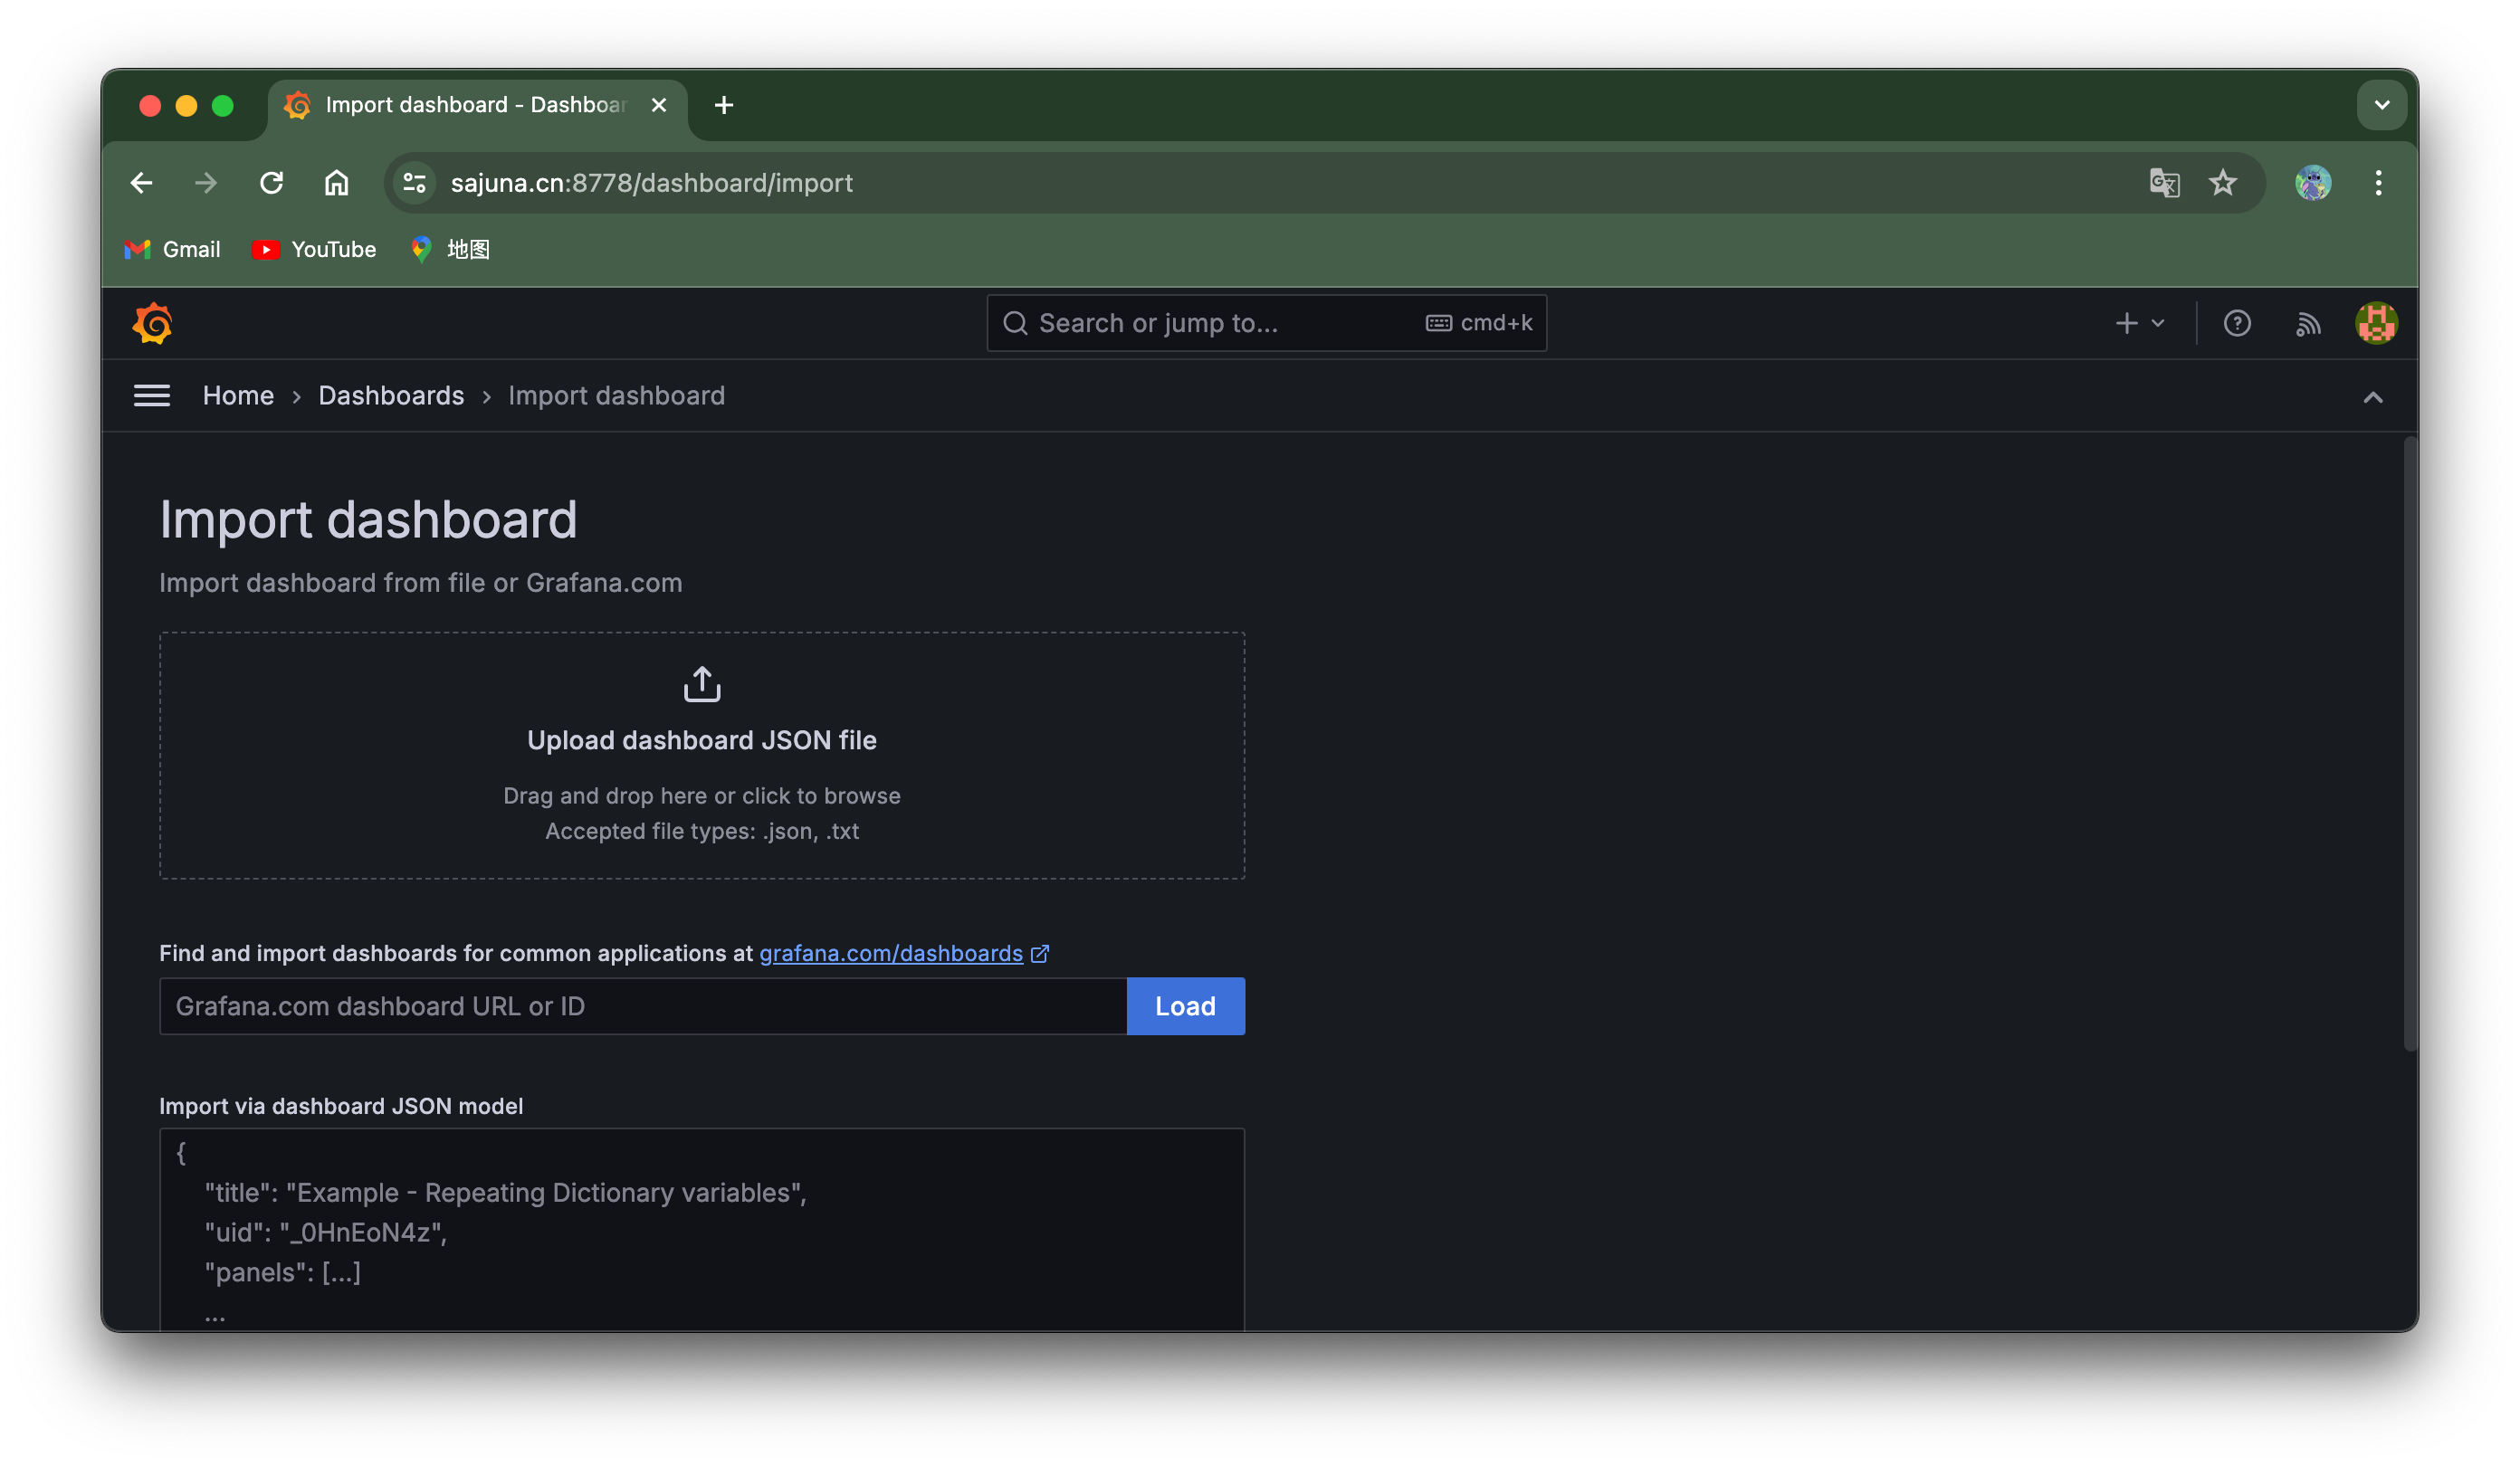Image resolution: width=2520 pixels, height=1466 pixels.
Task: Bookmark this page with star icon
Action: 2222,183
